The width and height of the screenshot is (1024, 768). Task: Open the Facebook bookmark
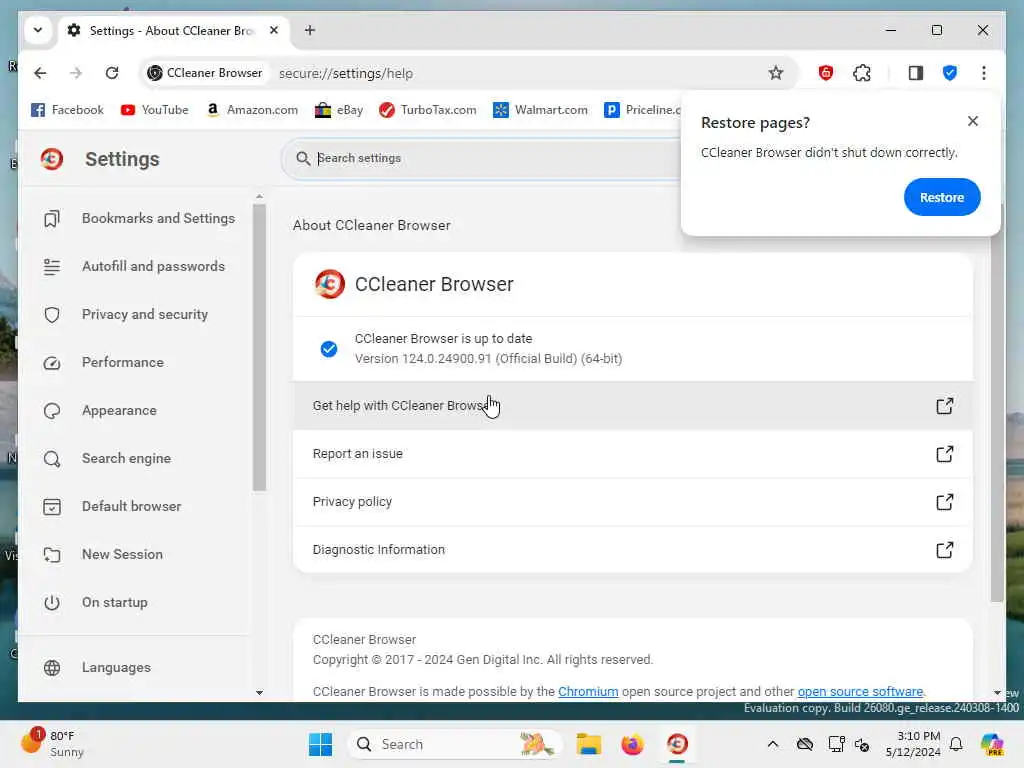point(67,110)
